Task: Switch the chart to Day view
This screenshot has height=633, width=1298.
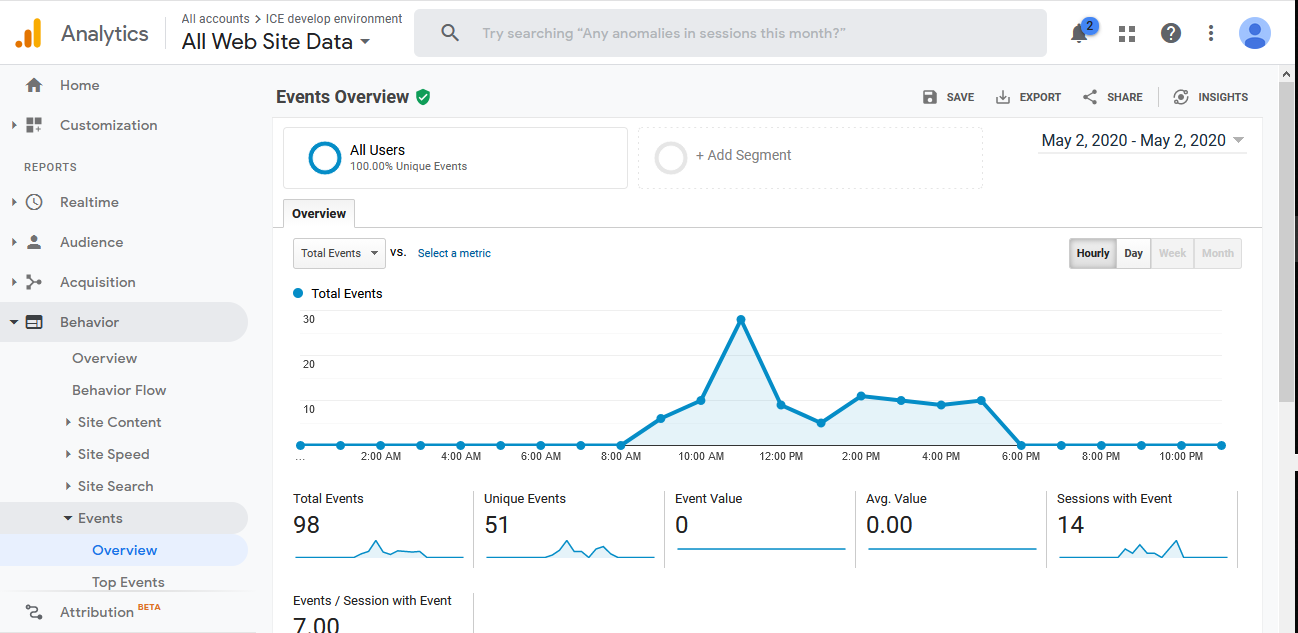Action: 1133,253
